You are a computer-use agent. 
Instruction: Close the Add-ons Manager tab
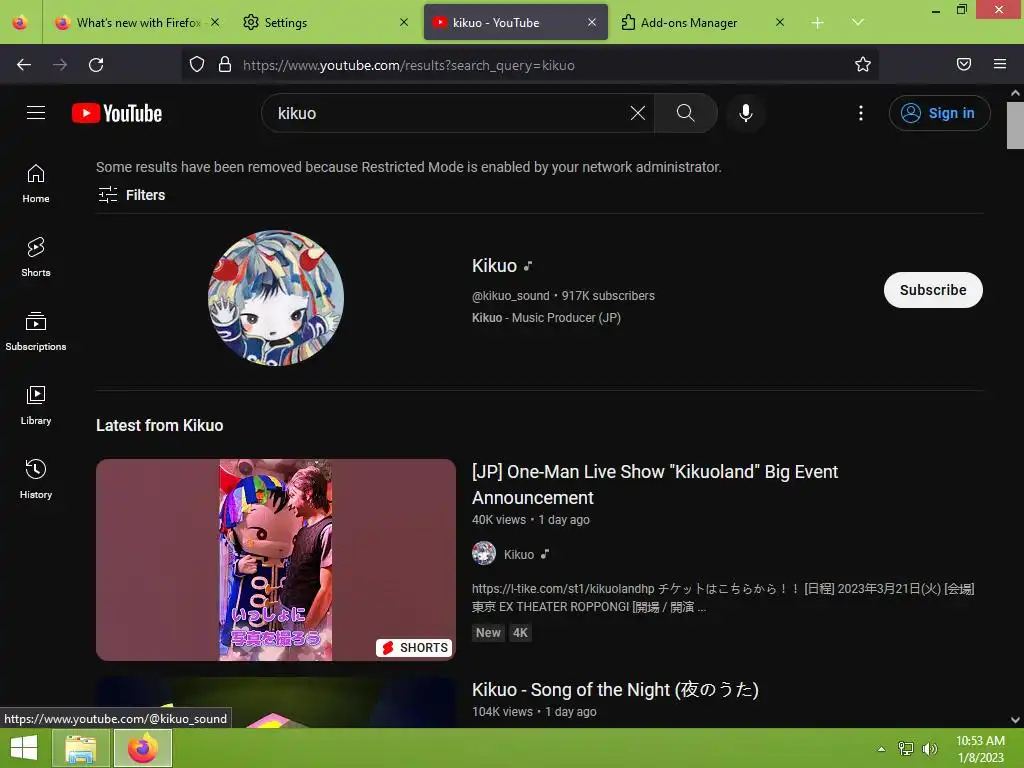(780, 22)
